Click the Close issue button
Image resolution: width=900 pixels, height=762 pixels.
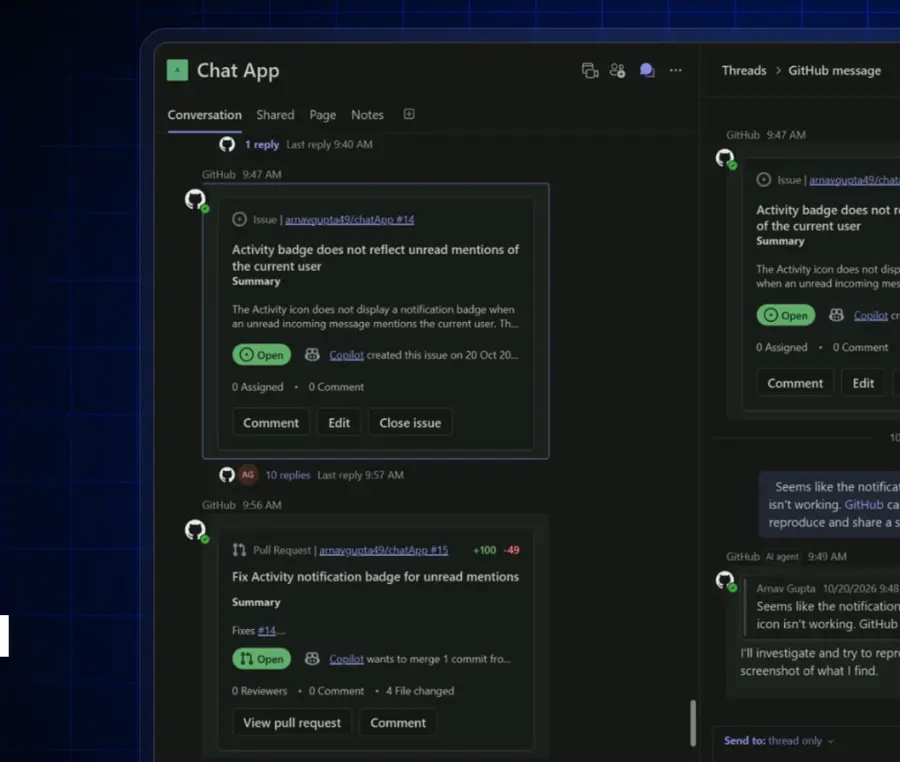(x=410, y=422)
